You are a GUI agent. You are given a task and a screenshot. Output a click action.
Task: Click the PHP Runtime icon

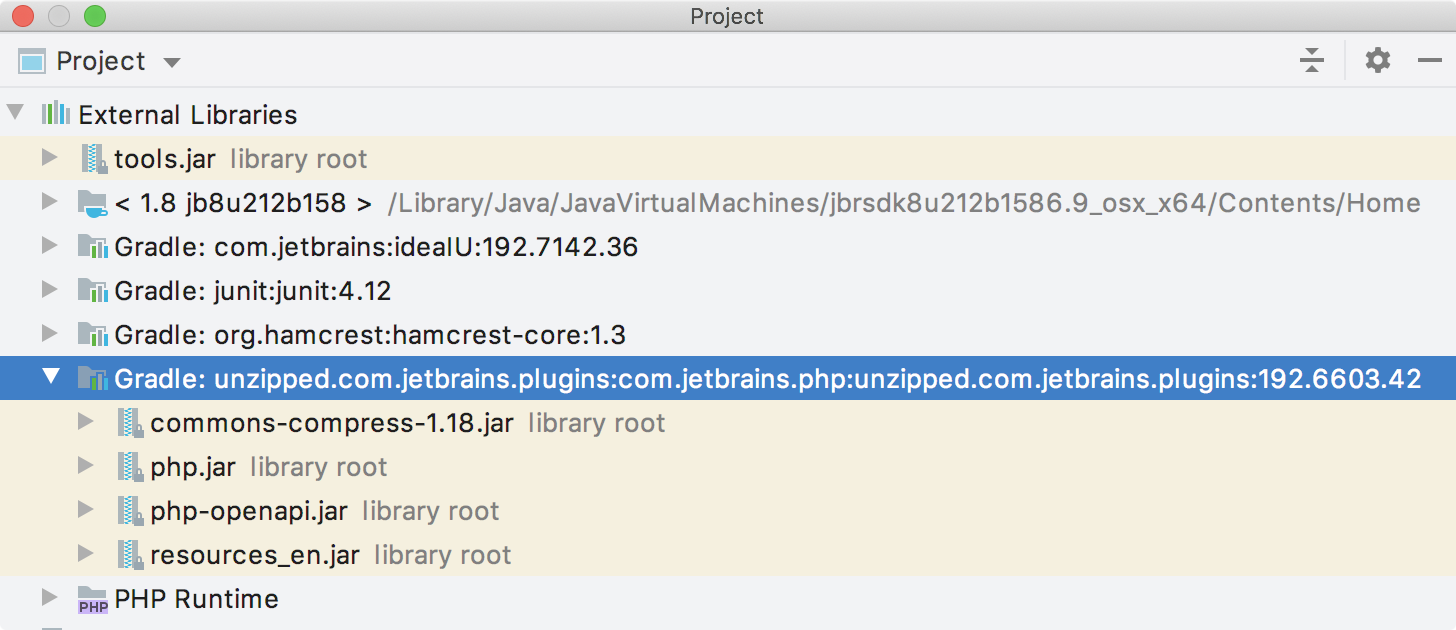pos(91,598)
